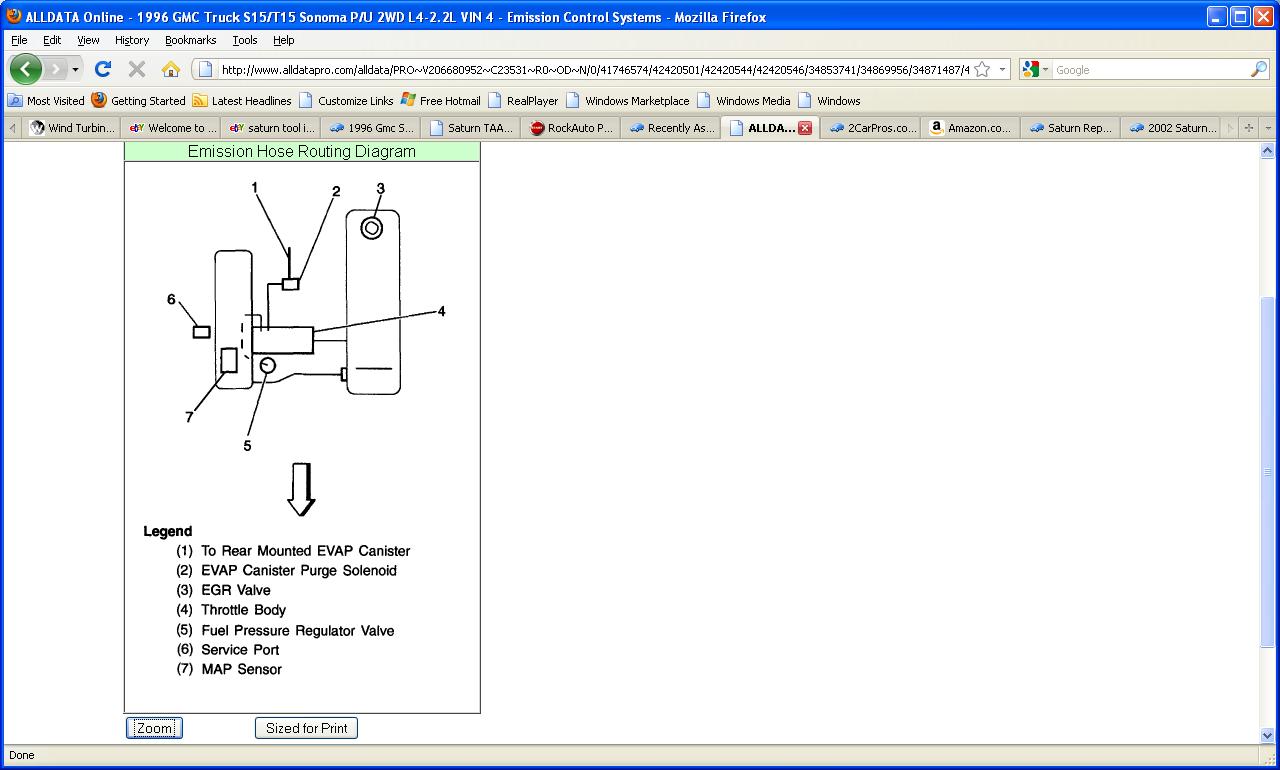Open the back history dropdown arrow
1280x770 pixels.
[75, 69]
